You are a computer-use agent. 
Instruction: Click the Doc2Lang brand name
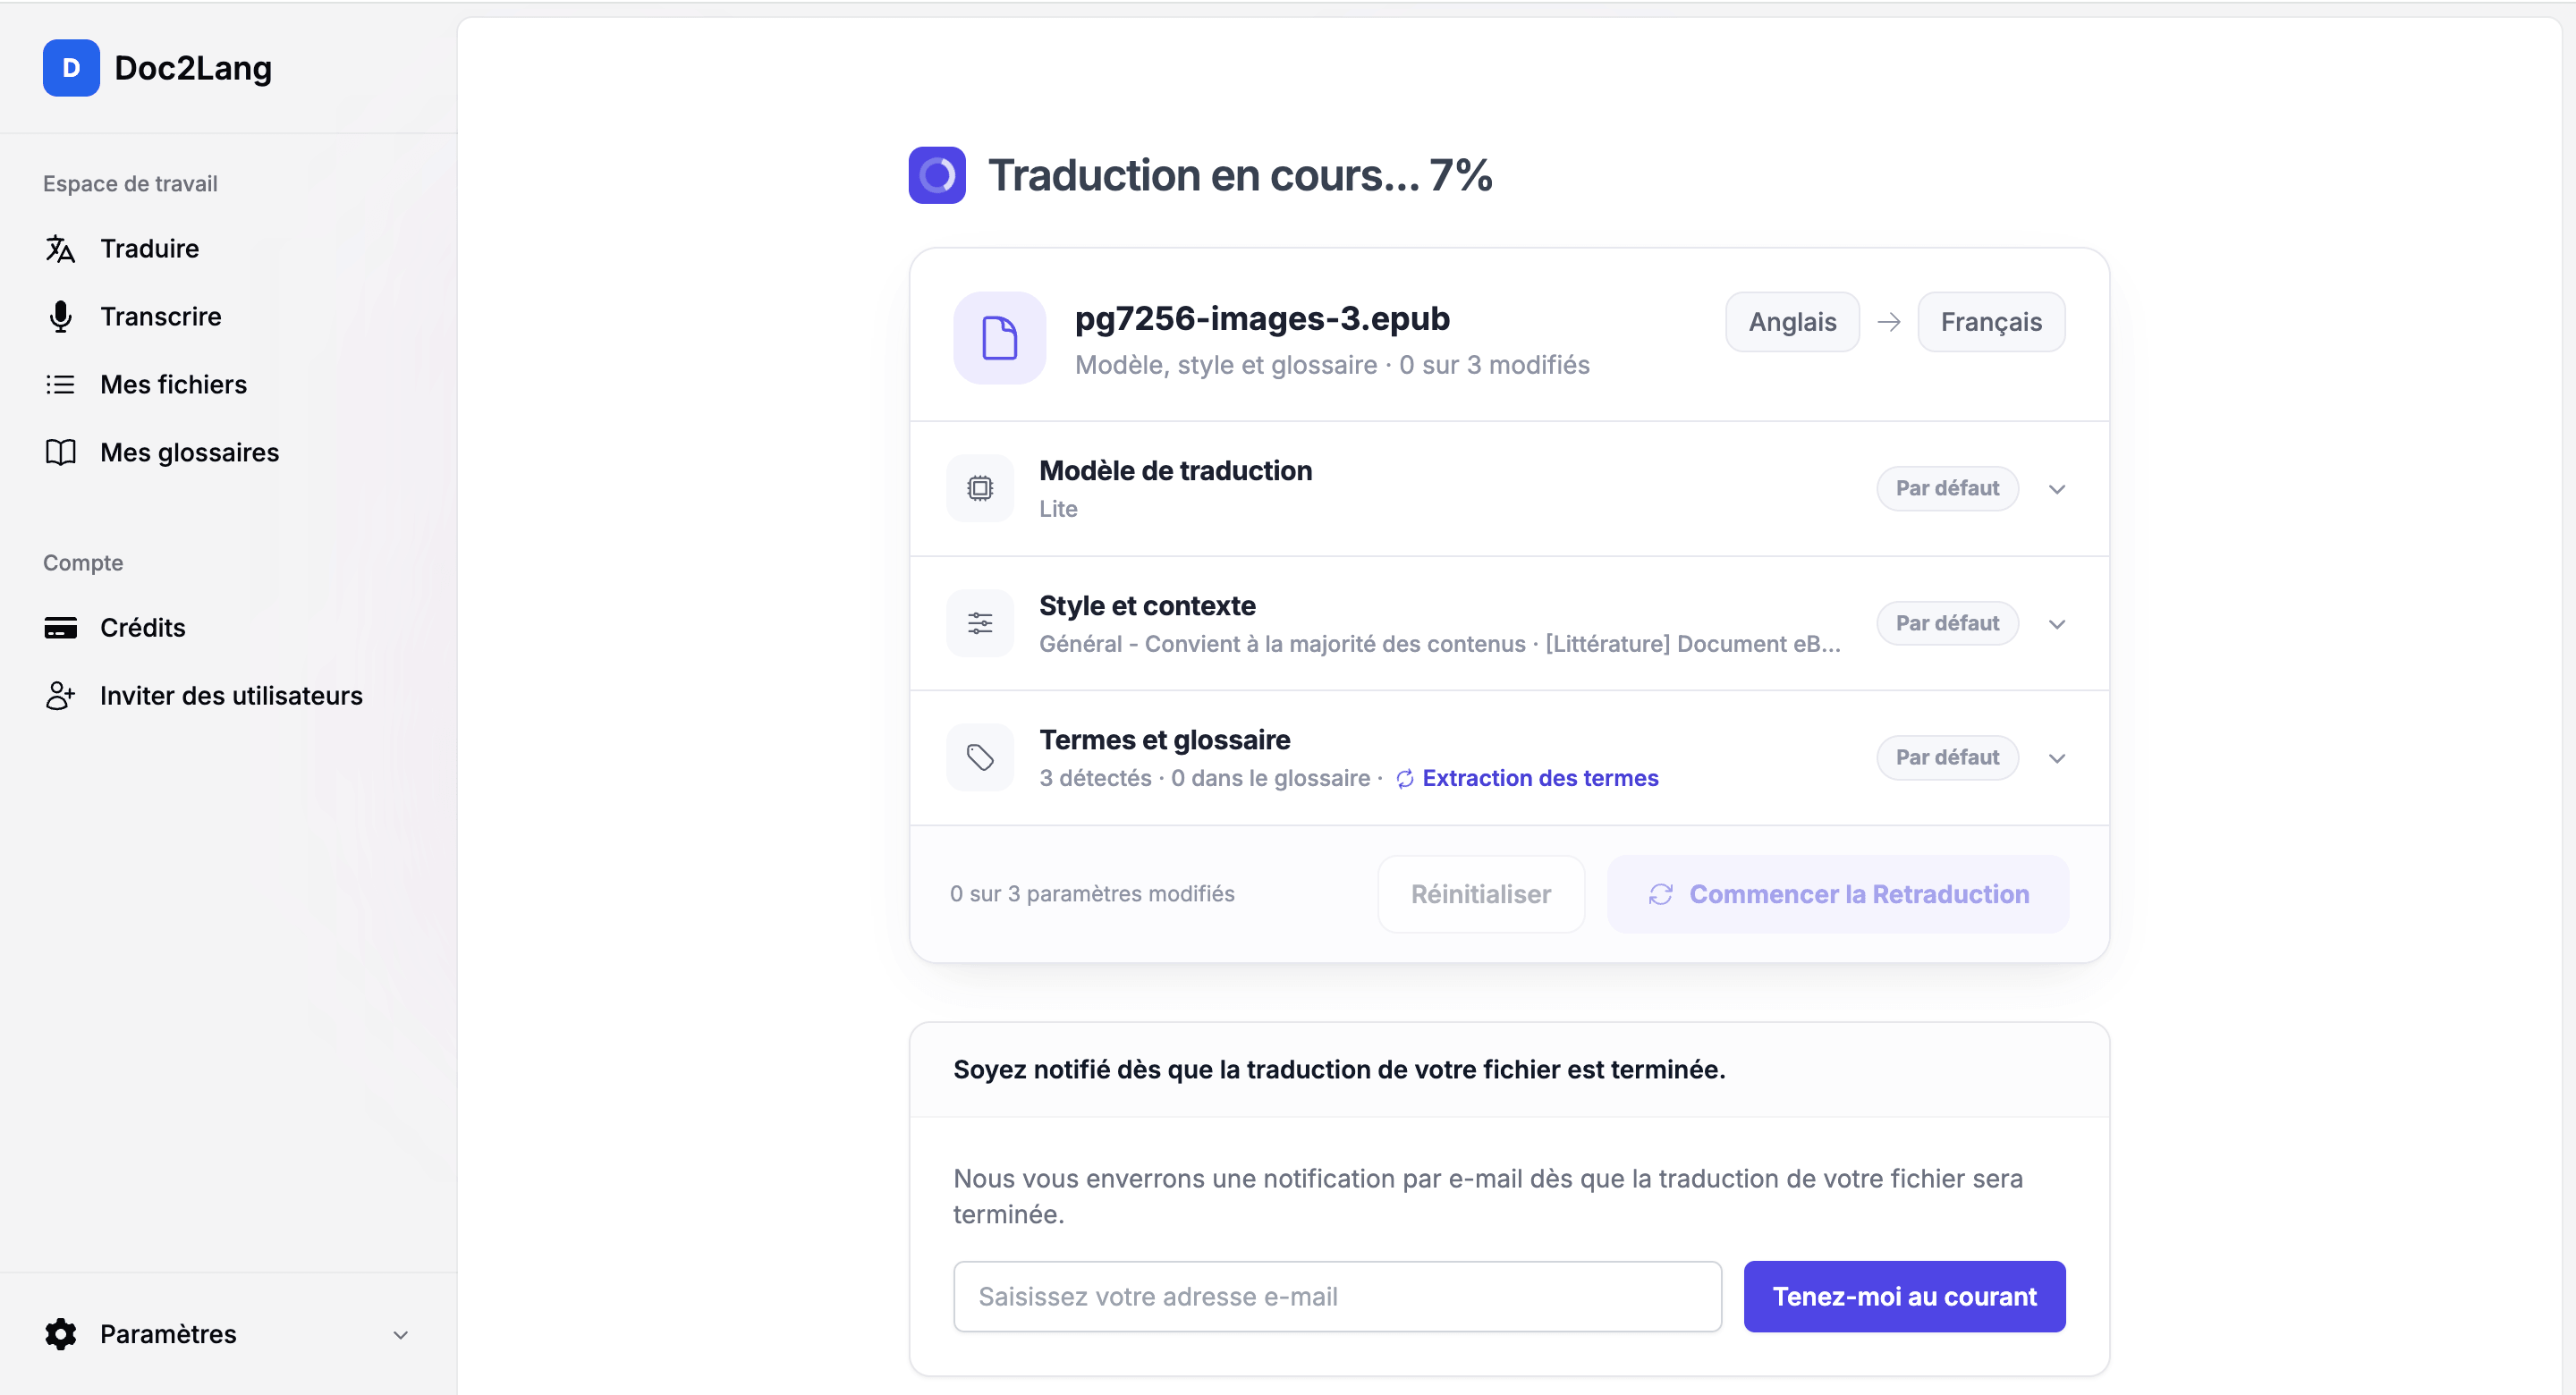pos(193,68)
